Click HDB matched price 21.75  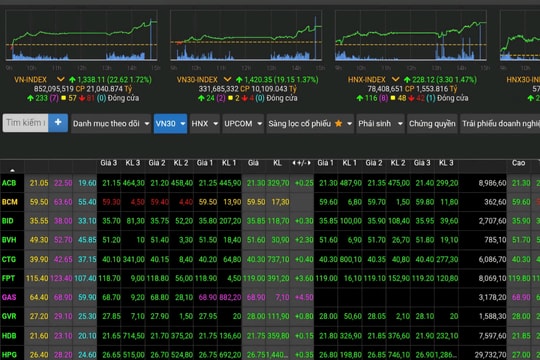pos(256,336)
